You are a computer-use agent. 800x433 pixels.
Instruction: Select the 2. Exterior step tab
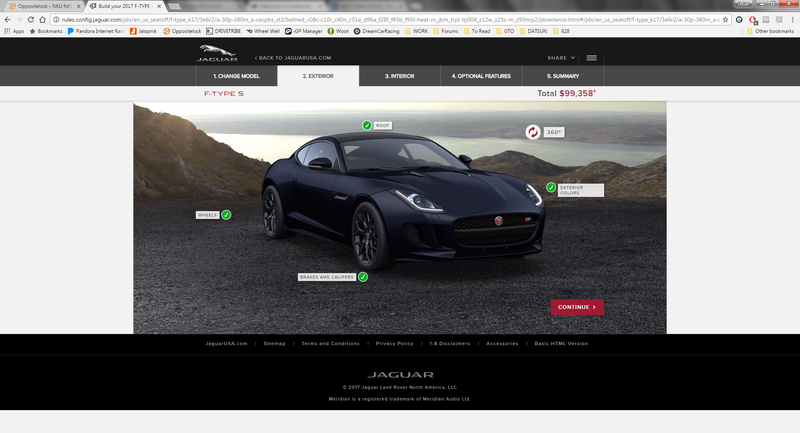[318, 76]
